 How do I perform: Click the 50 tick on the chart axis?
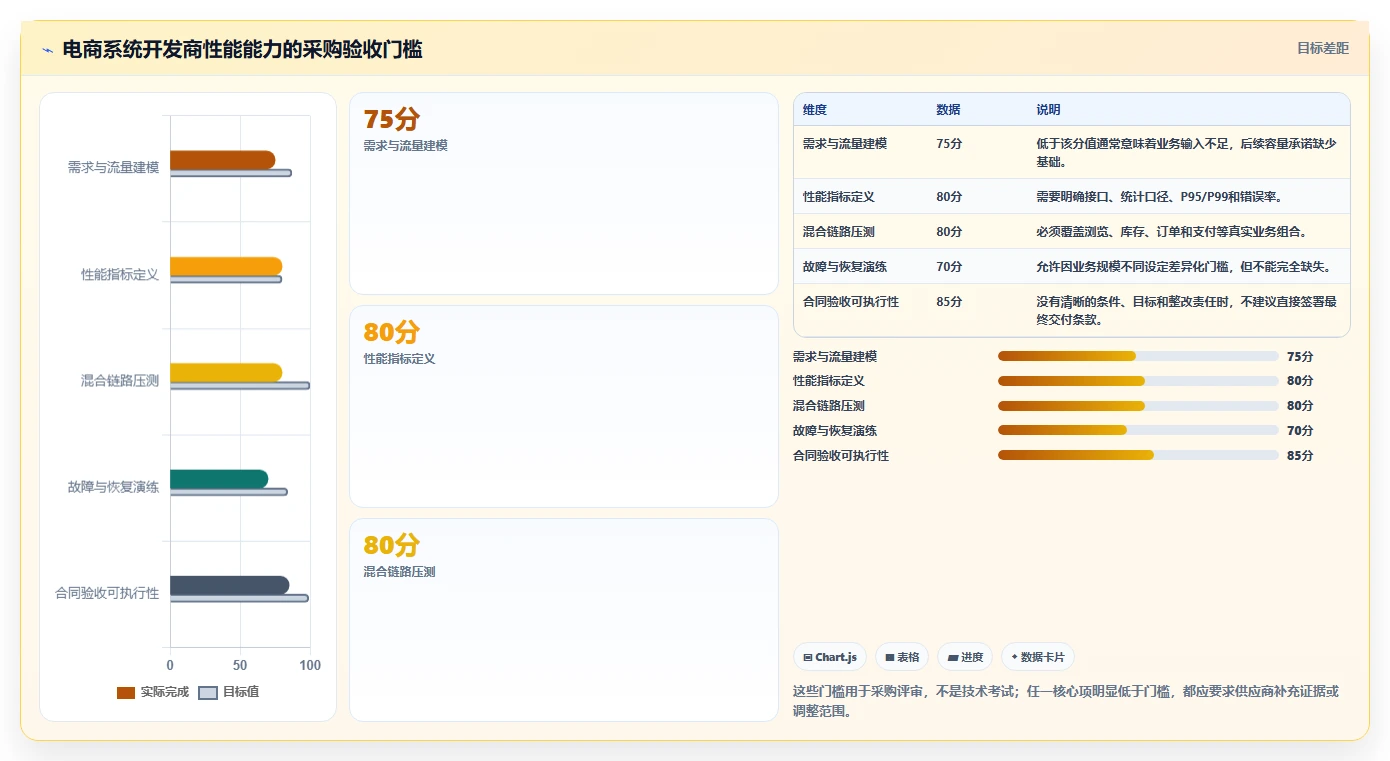click(x=240, y=665)
